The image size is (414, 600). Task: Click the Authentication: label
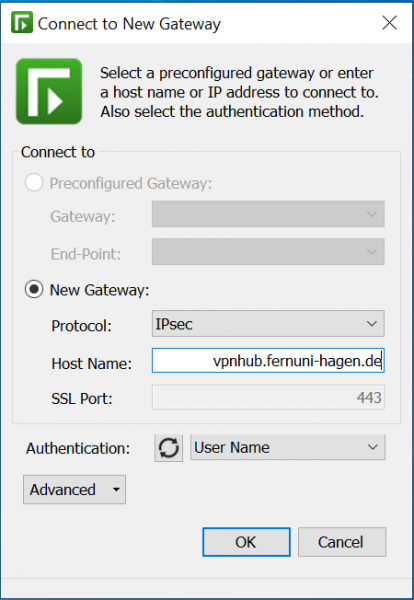tap(78, 448)
